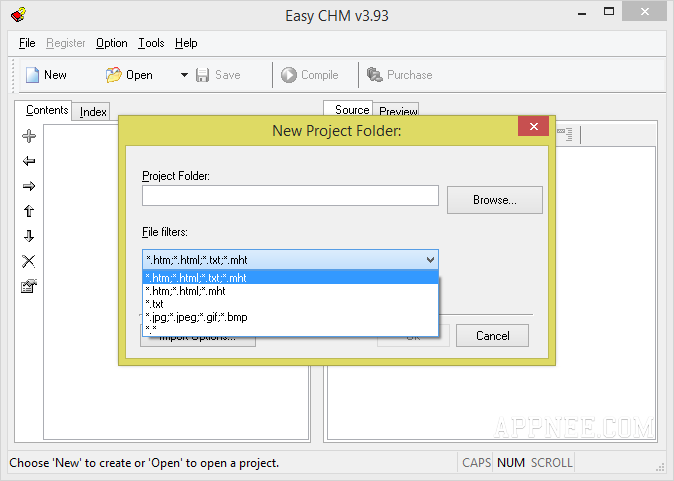Click the Easy CHM app icon in title bar
The width and height of the screenshot is (674, 481).
pyautogui.click(x=18, y=15)
